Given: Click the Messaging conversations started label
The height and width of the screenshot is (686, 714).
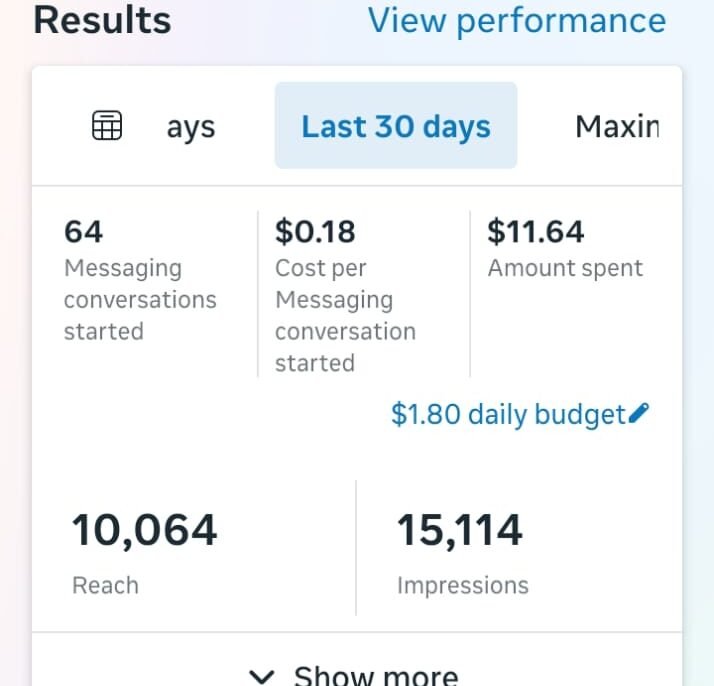Looking at the screenshot, I should 140,300.
